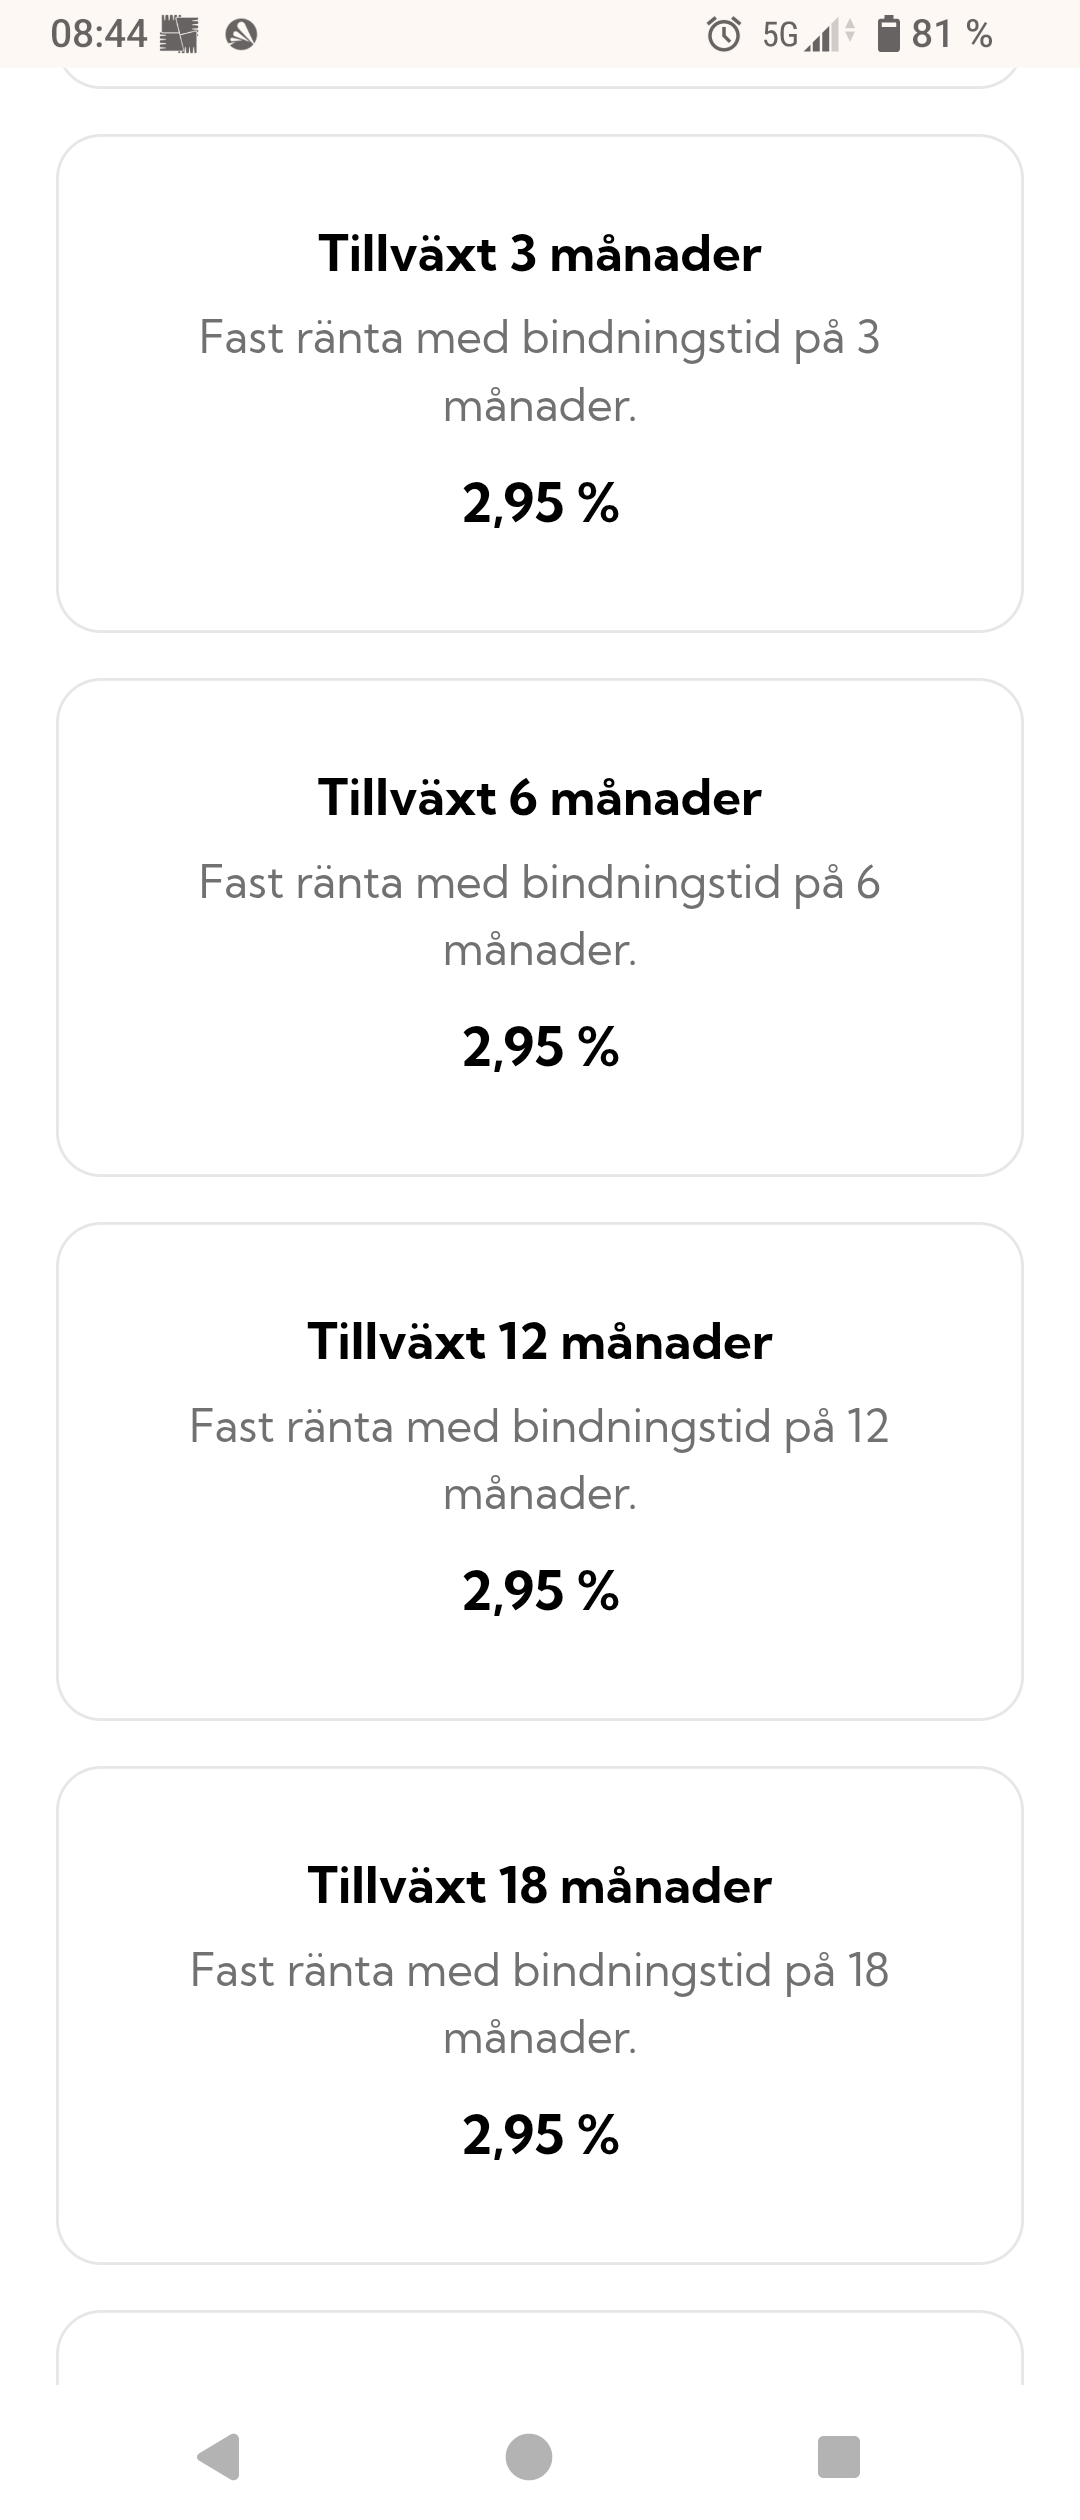Tap the 2,95 % rate under 6 månader
Screen dimensions: 1080x2520
[540, 1047]
